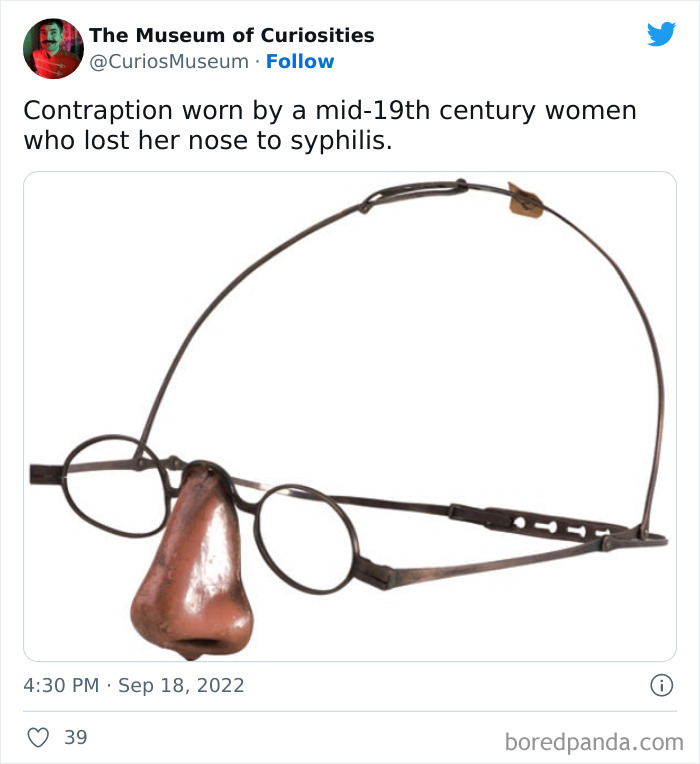Click the 4:30 PM time stamp
This screenshot has height=764, width=700.
(62, 686)
